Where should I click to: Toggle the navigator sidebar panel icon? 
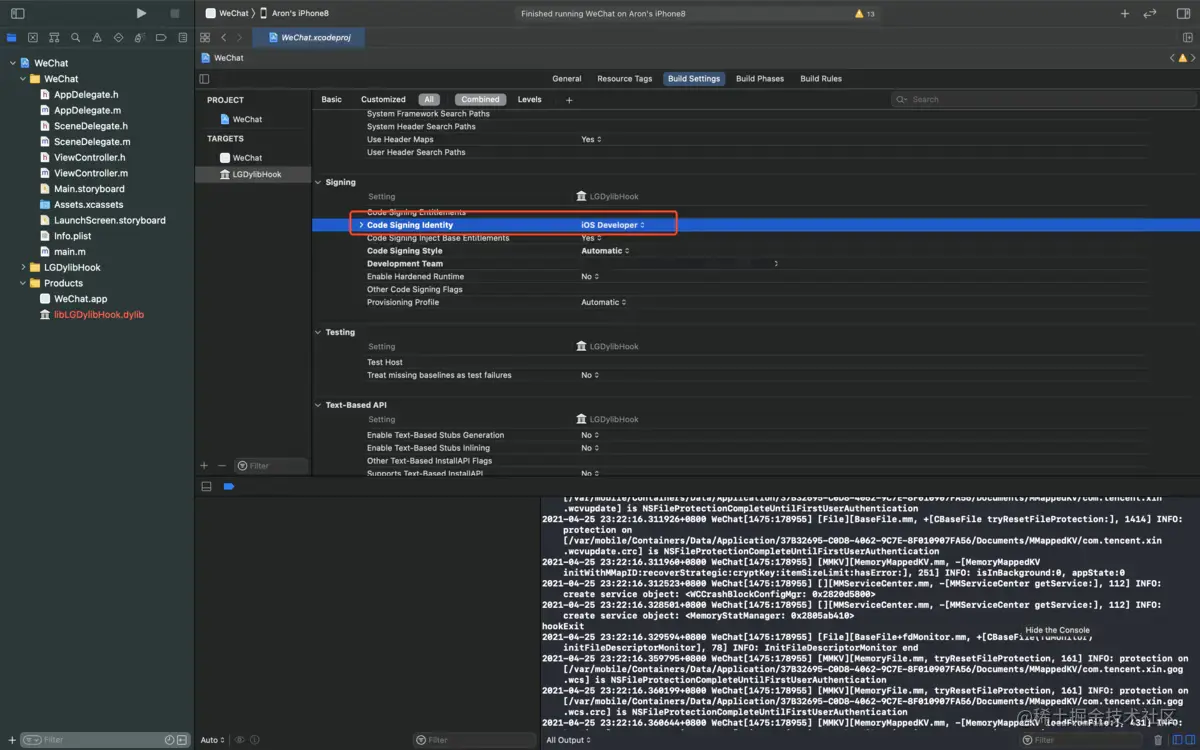point(17,14)
